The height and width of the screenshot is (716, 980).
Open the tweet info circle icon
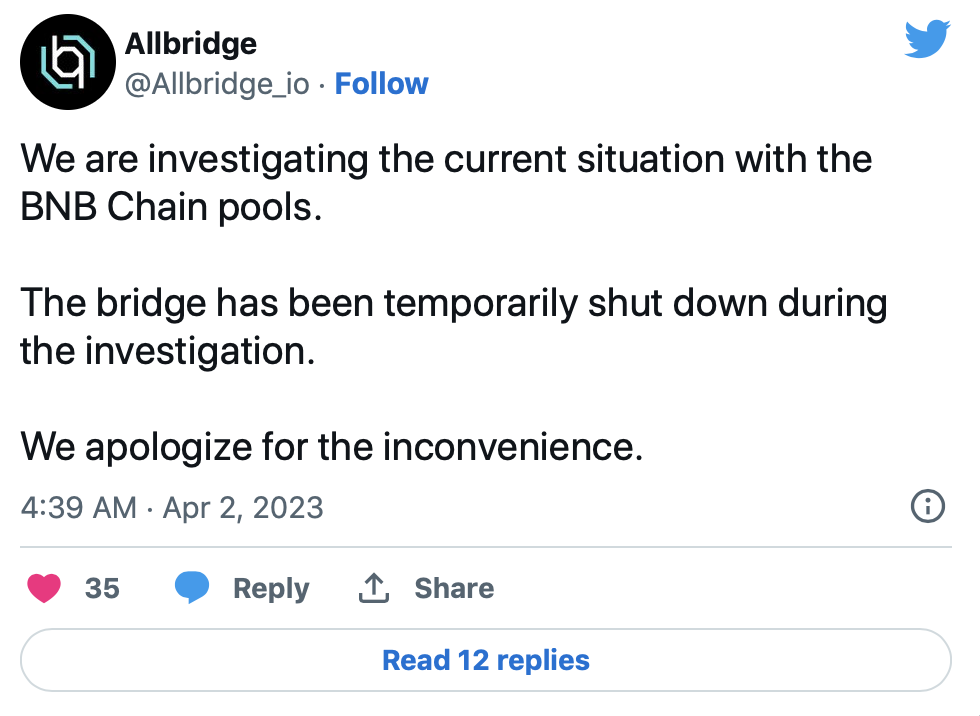coord(929,507)
